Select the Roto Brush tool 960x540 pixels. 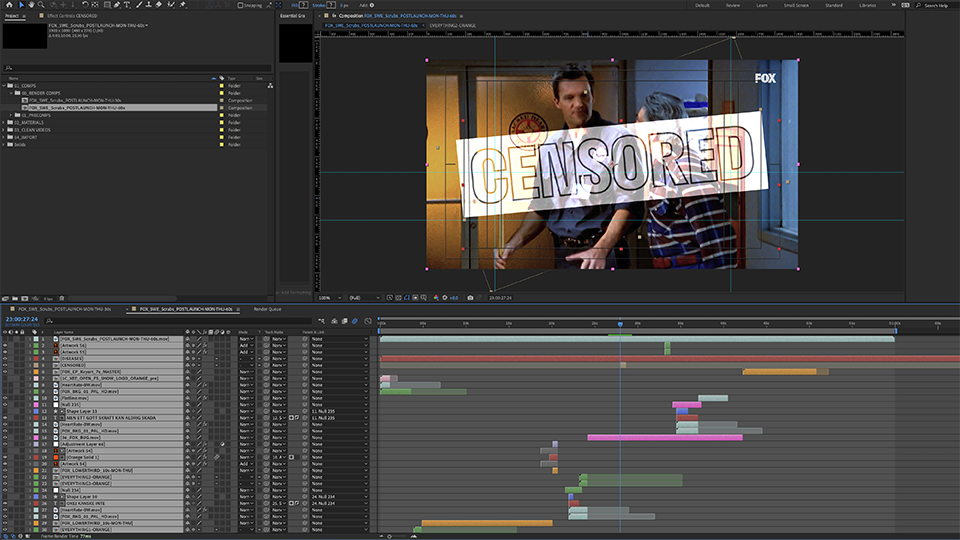[x=171, y=5]
